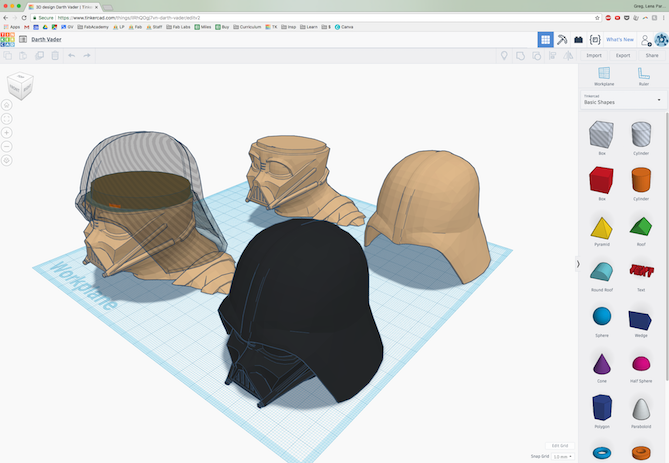Screen dimensions: 669x463
Task: Click the Flip mirror tool icon
Action: [568, 55]
